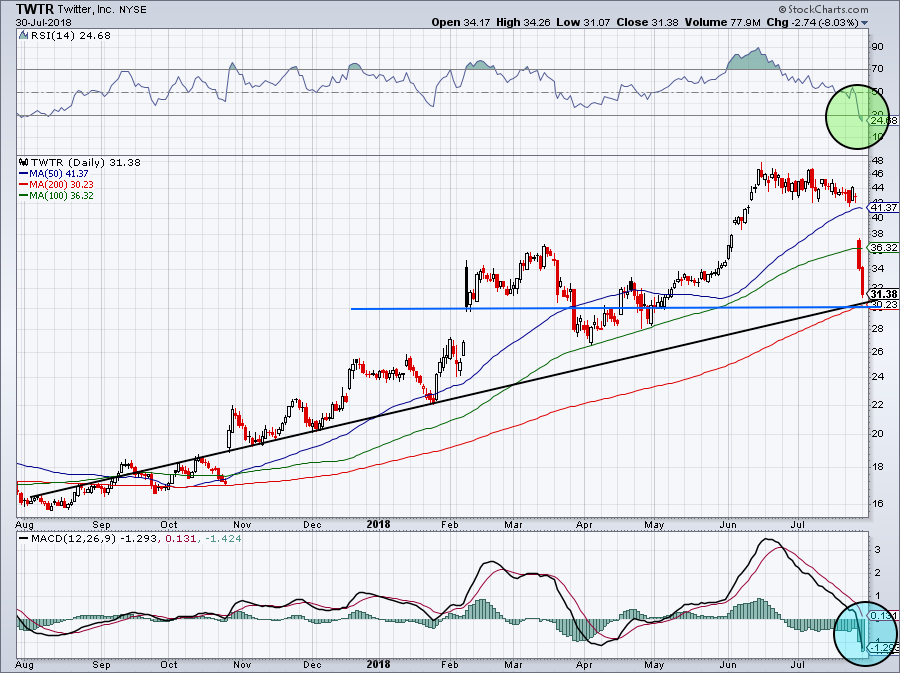This screenshot has width=900, height=673.
Task: Click the Chg -2.74 (-8.03%) value
Action: pyautogui.click(x=813, y=22)
